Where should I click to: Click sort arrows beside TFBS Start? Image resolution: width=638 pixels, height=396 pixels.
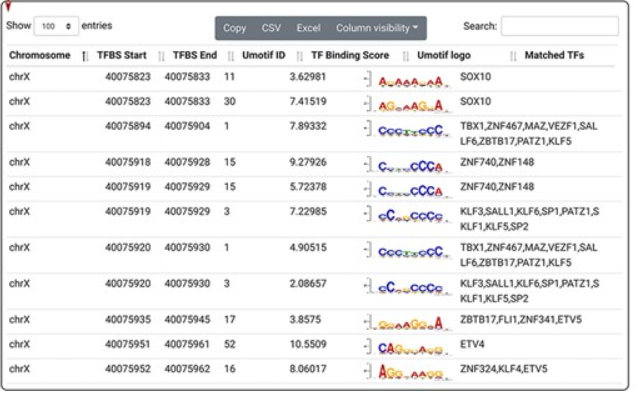161,56
